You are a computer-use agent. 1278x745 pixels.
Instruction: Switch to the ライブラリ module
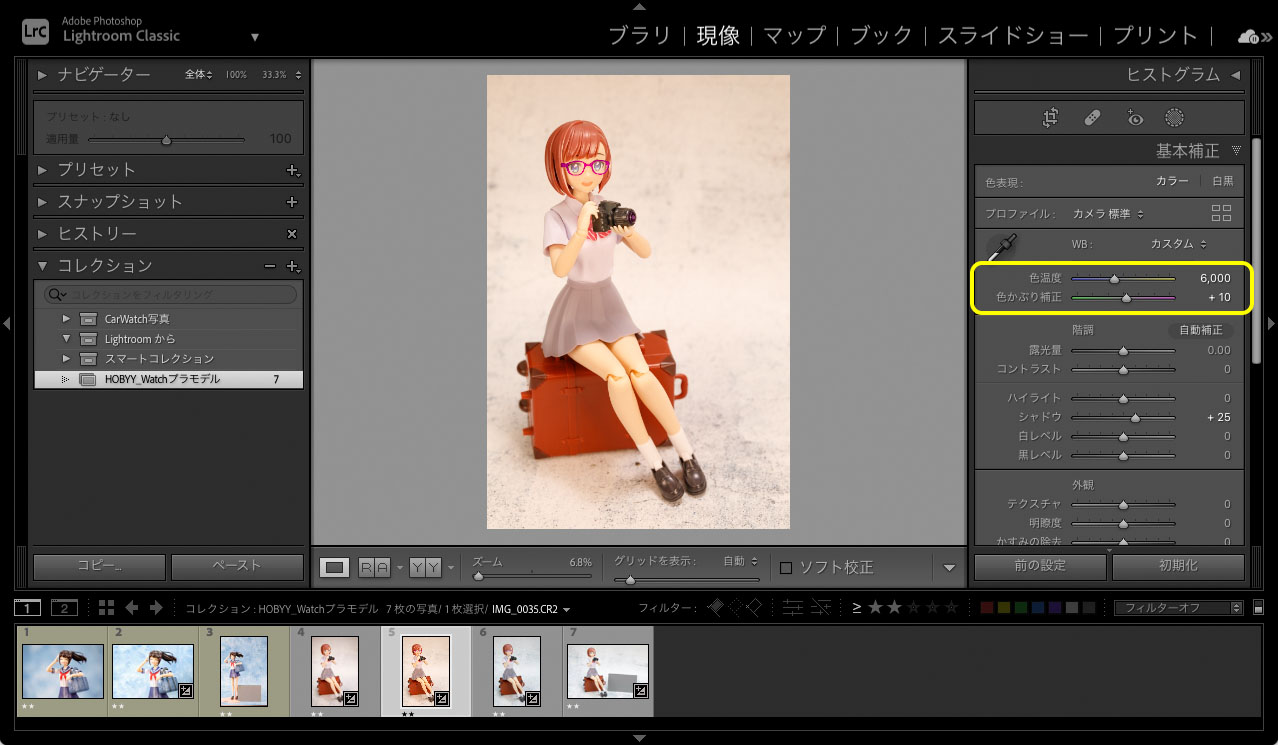coord(640,36)
